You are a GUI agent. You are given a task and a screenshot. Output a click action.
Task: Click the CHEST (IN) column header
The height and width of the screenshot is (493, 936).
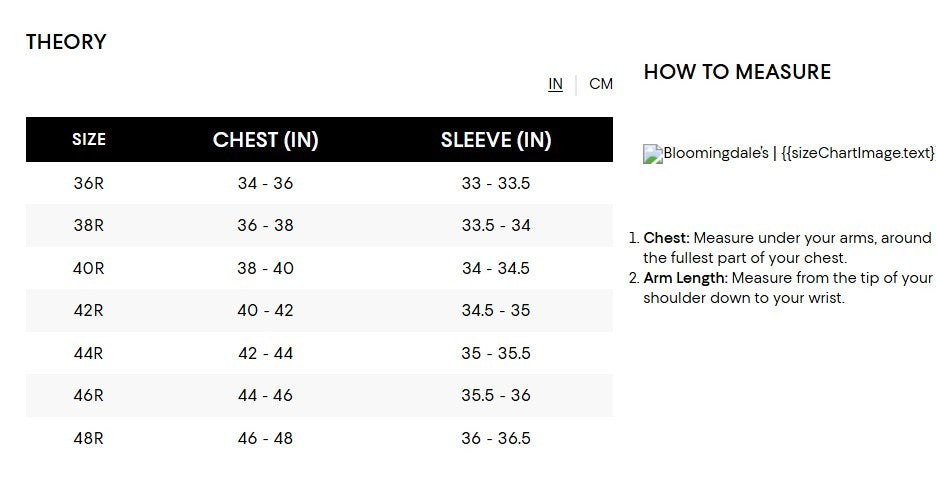[x=265, y=140]
